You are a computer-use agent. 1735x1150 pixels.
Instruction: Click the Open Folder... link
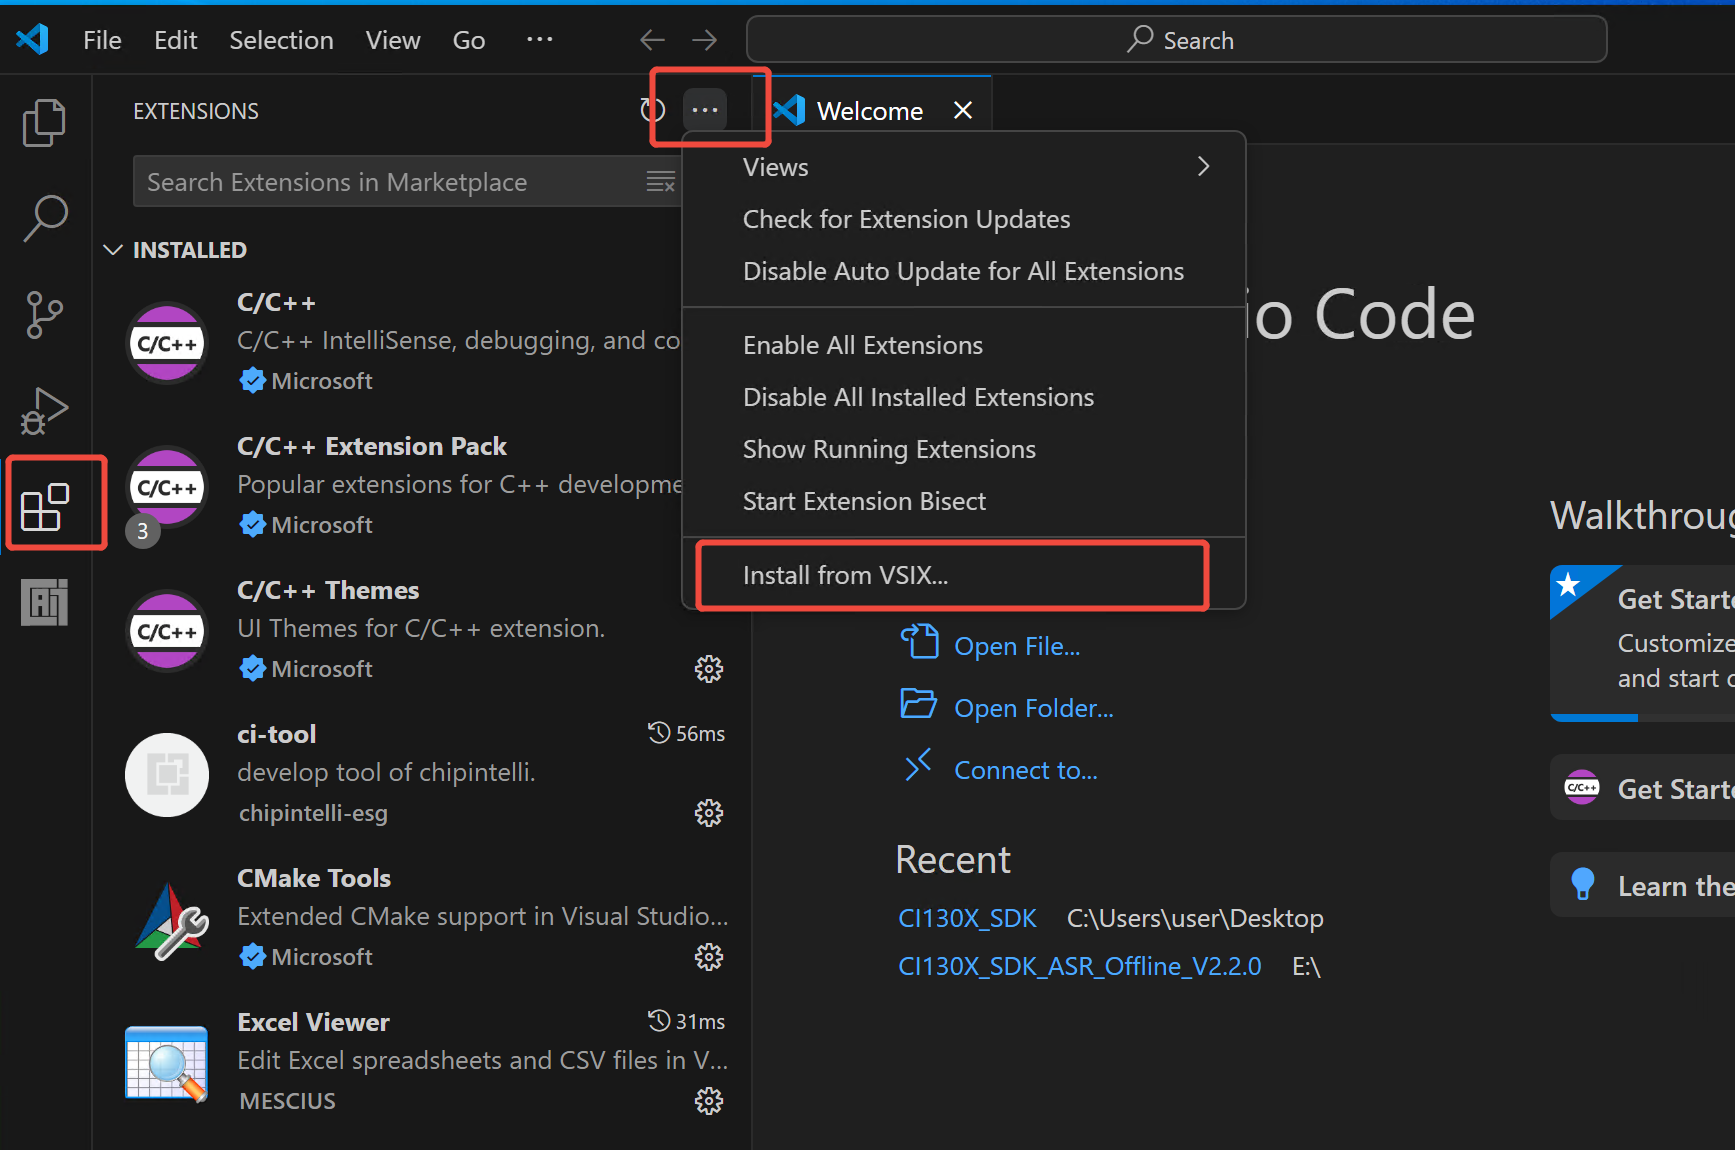(x=1033, y=708)
